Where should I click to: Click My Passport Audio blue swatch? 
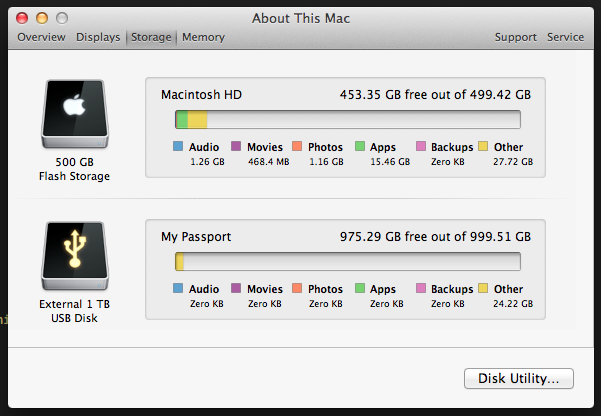coord(178,288)
